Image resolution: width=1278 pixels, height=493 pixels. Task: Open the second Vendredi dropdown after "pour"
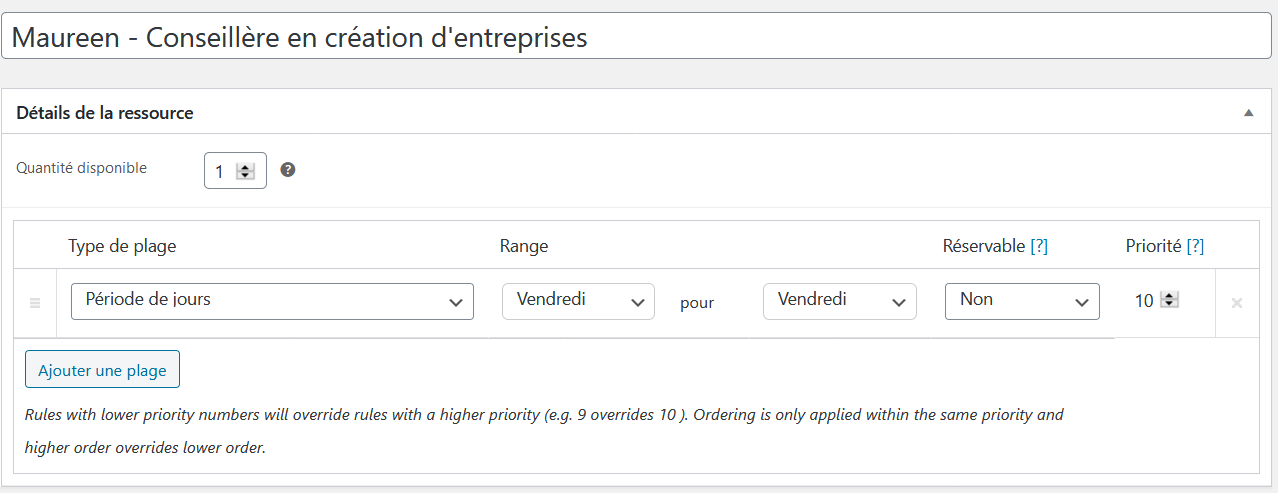[839, 301]
